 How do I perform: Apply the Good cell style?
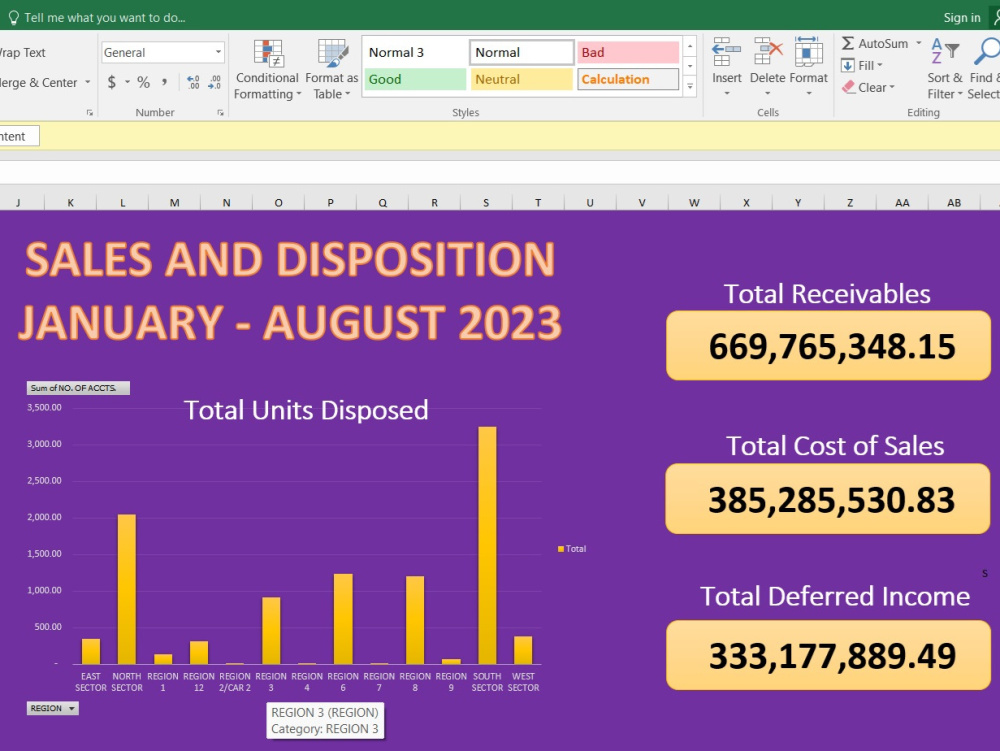coord(415,79)
